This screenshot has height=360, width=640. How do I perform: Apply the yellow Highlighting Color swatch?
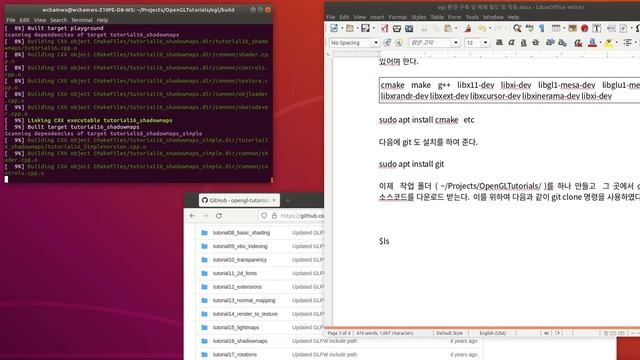click(608, 42)
